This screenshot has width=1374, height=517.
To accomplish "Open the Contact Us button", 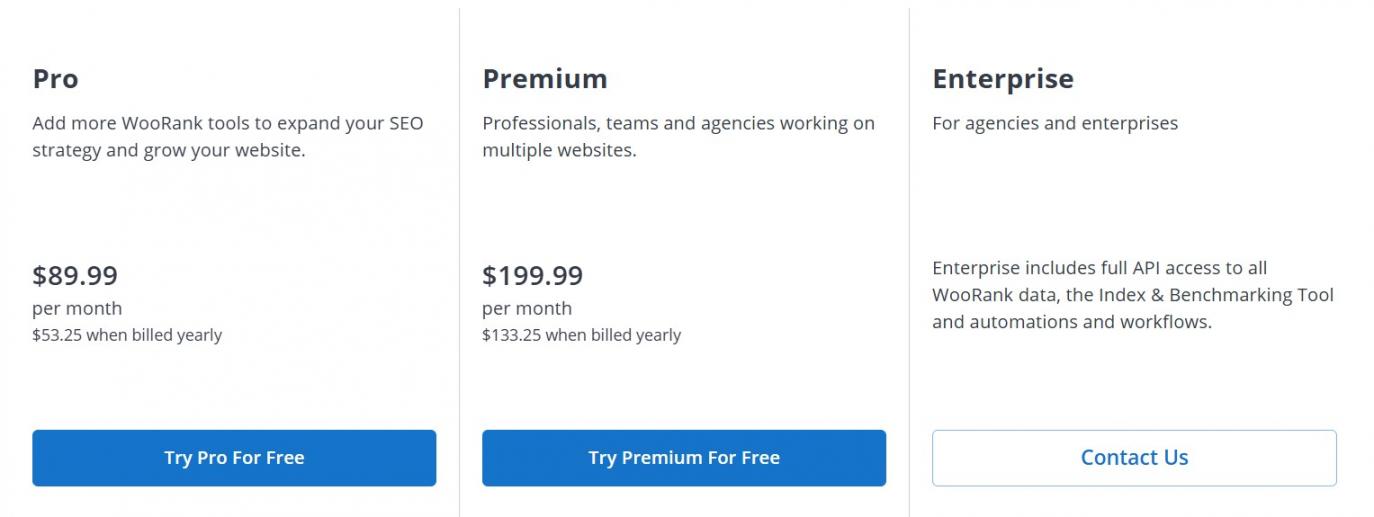I will (1134, 458).
